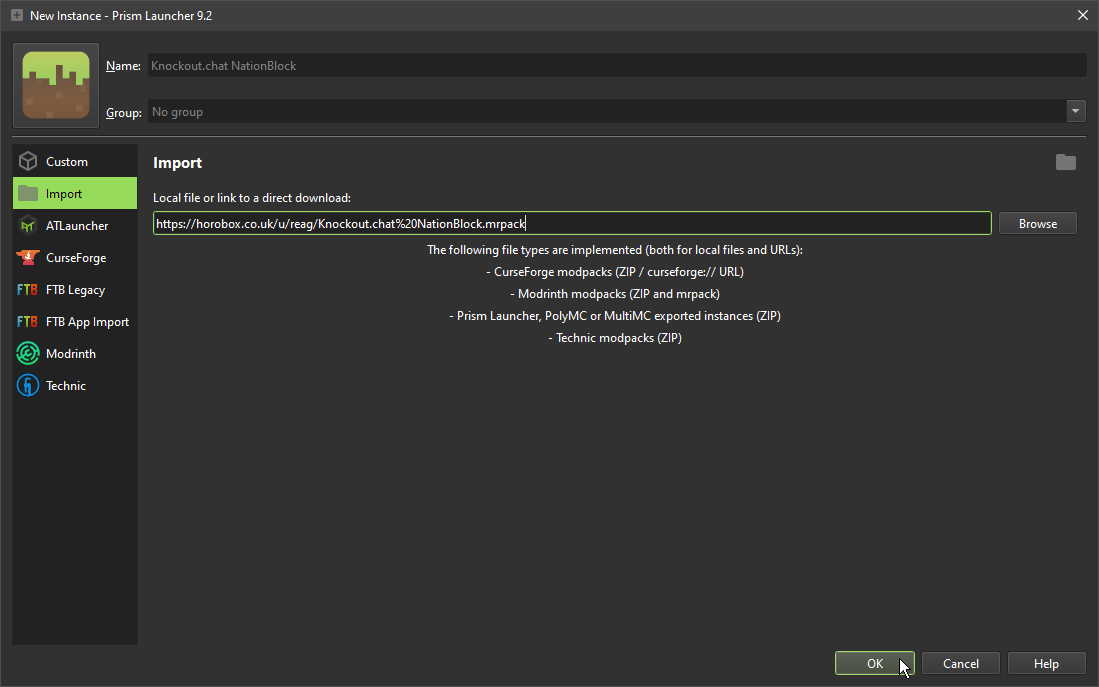Click the Custom cube icon in sidebar
Viewport: 1099px width, 687px height.
(x=28, y=161)
